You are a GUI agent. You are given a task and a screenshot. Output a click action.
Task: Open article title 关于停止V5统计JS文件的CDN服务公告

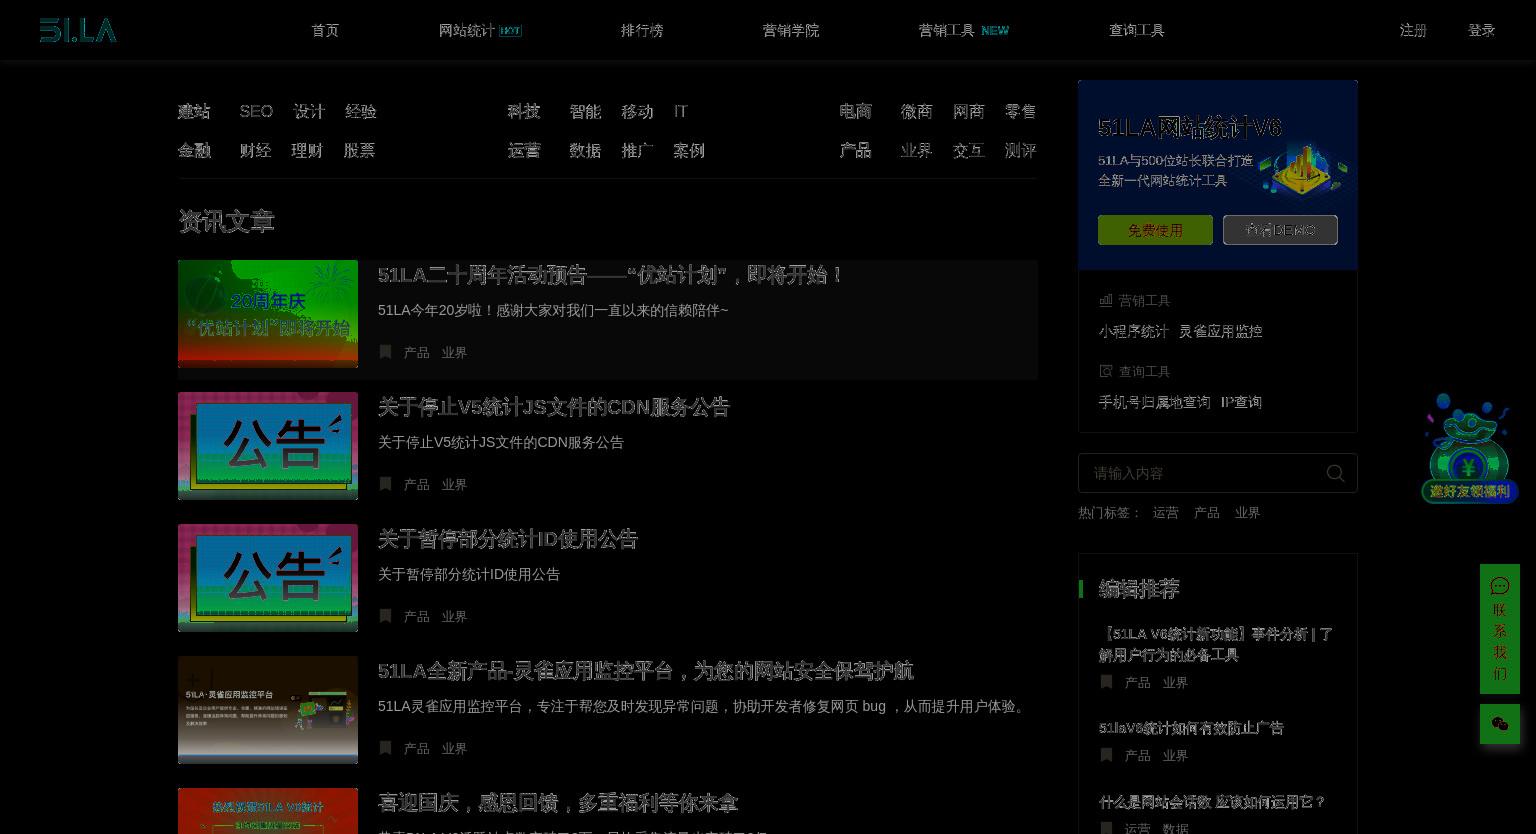point(554,407)
